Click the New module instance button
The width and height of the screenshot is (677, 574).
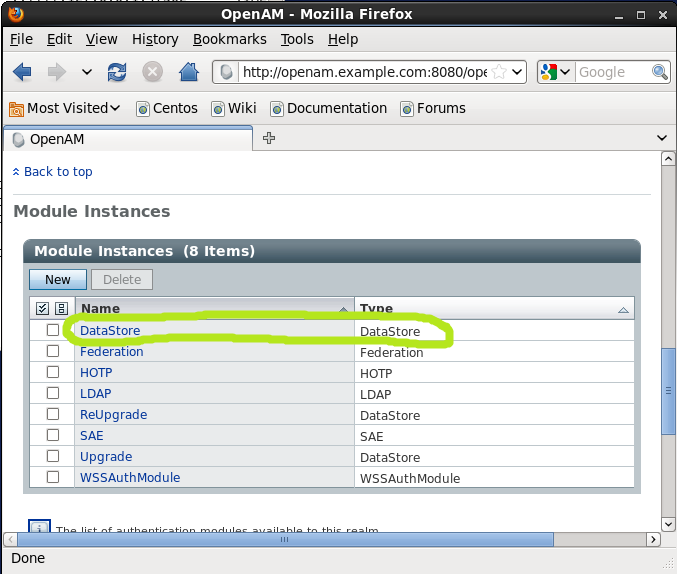click(x=58, y=279)
